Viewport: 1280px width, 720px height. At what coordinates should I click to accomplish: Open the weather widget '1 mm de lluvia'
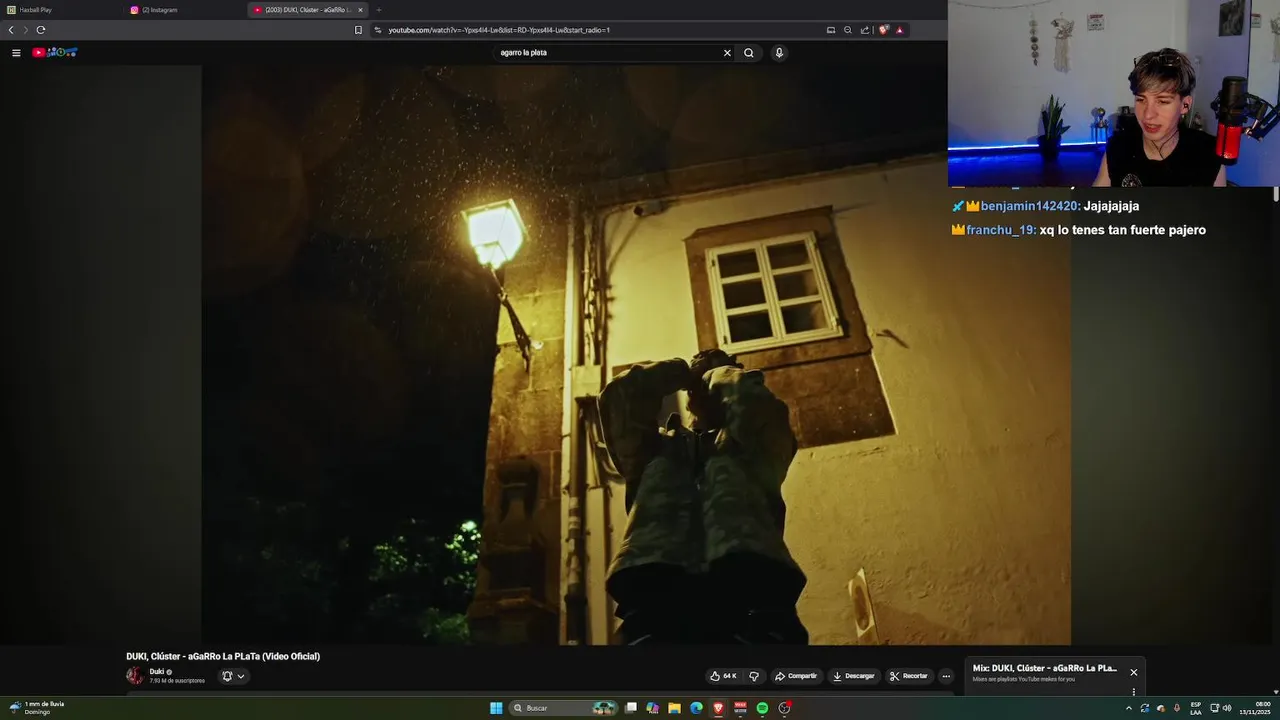tap(38, 708)
